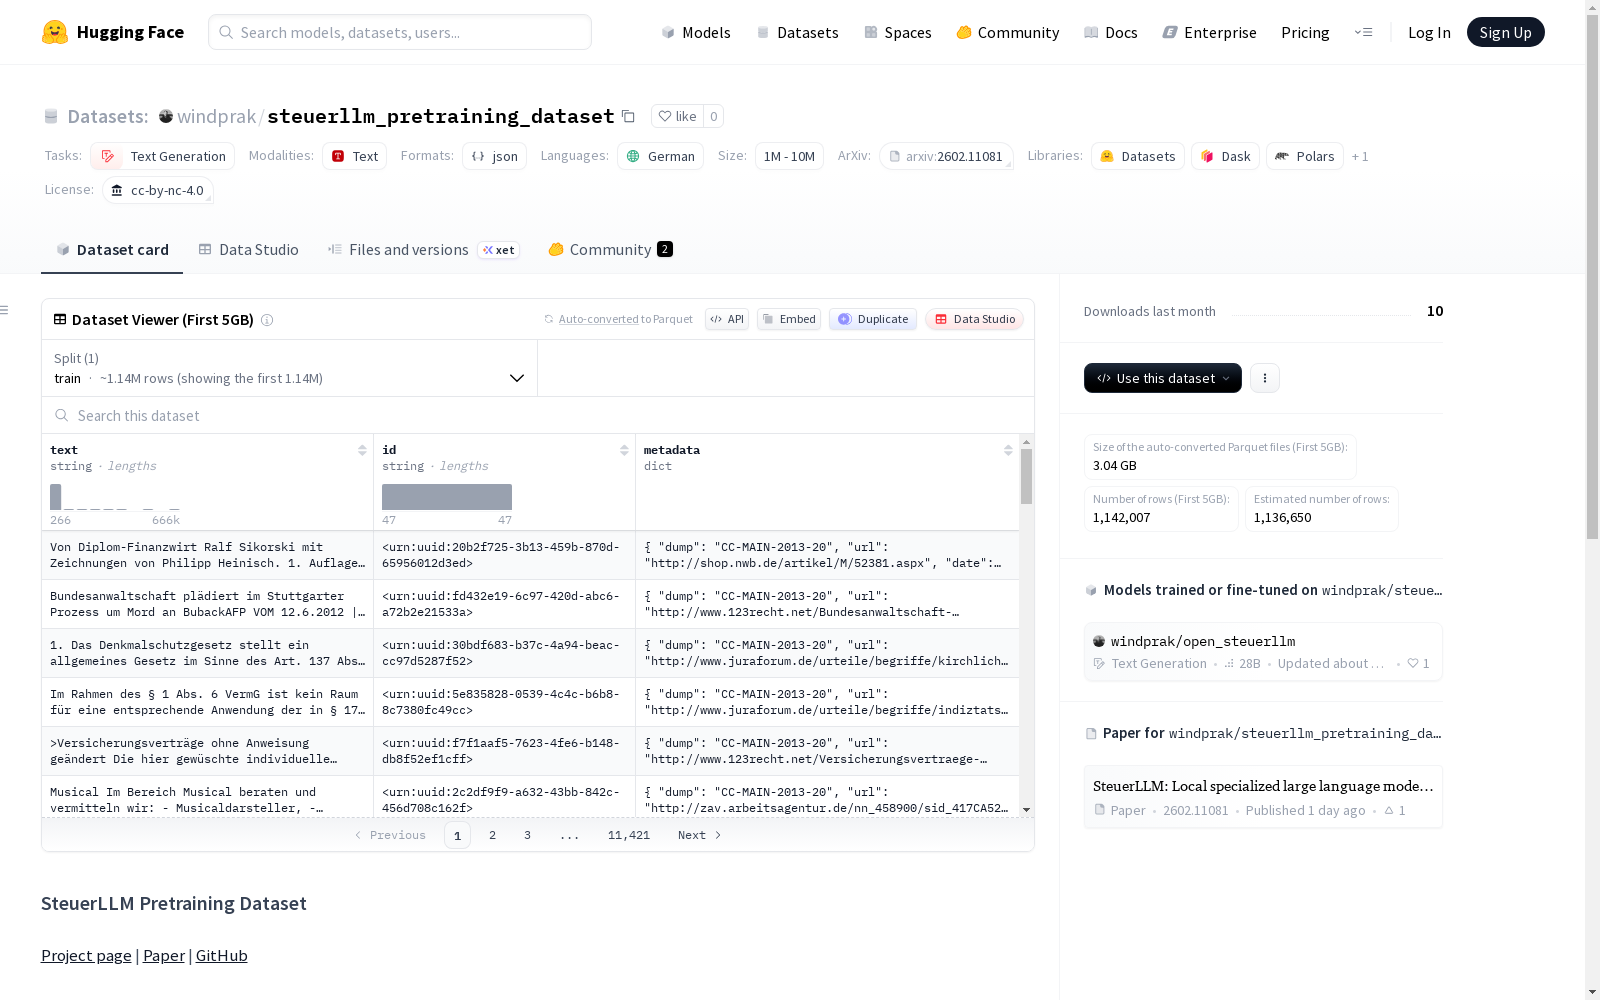Image resolution: width=1600 pixels, height=1000 pixels.
Task: Open the Community tab with 2 discussions
Action: click(x=610, y=250)
